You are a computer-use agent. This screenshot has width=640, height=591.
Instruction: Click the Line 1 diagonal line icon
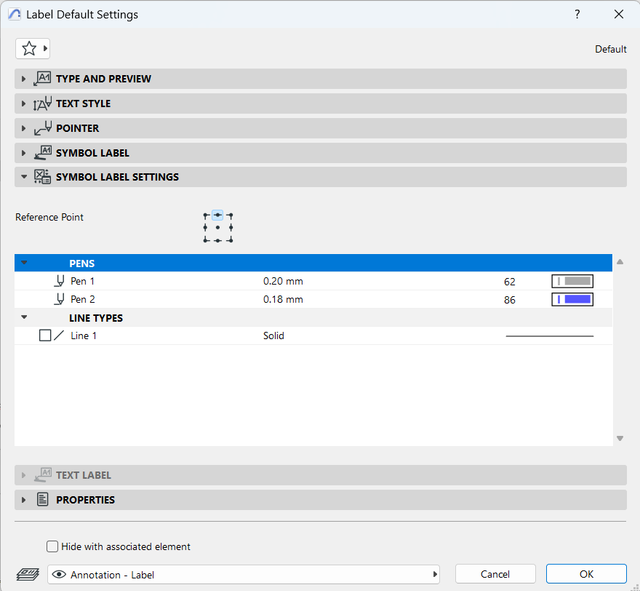coord(59,335)
